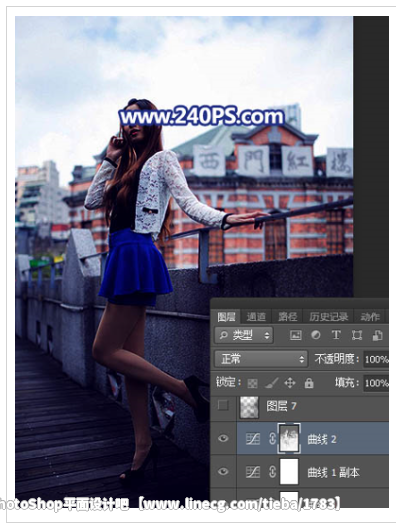Viewport: 396px width, 523px height.
Task: Open the 正常 blend mode dropdown
Action: pos(261,359)
